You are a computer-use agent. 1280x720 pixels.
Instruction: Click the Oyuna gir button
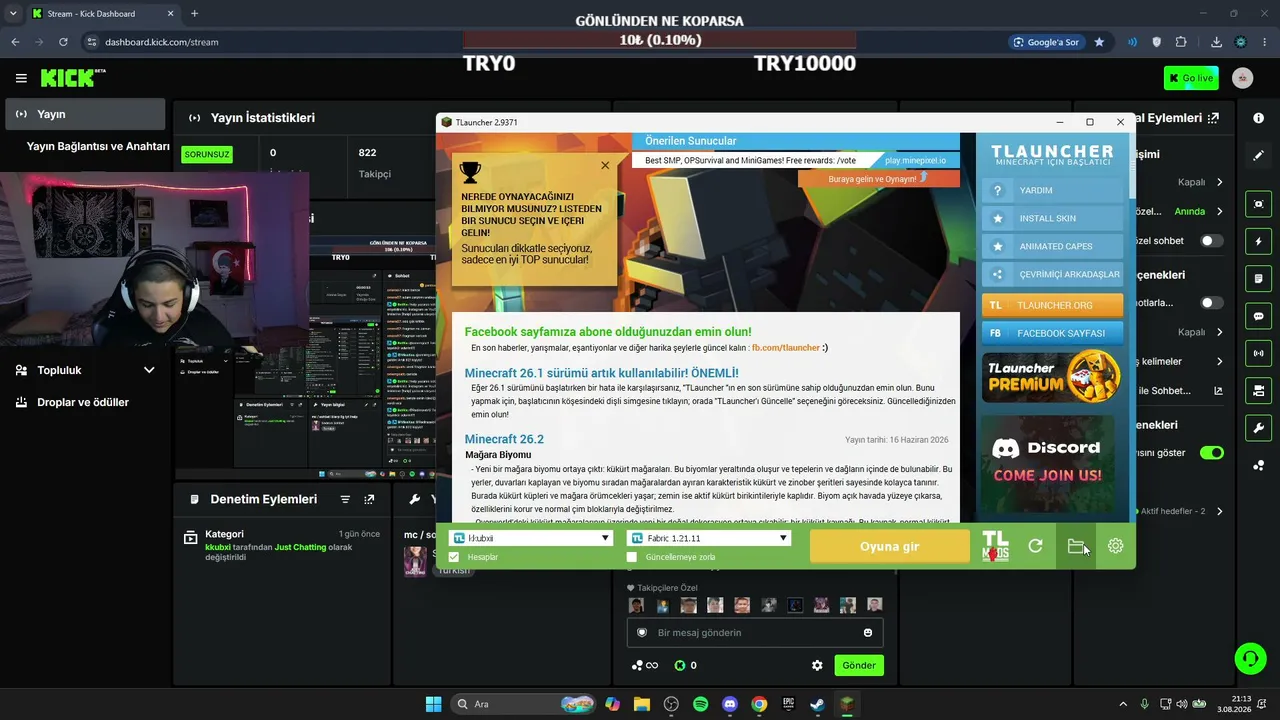pos(890,547)
